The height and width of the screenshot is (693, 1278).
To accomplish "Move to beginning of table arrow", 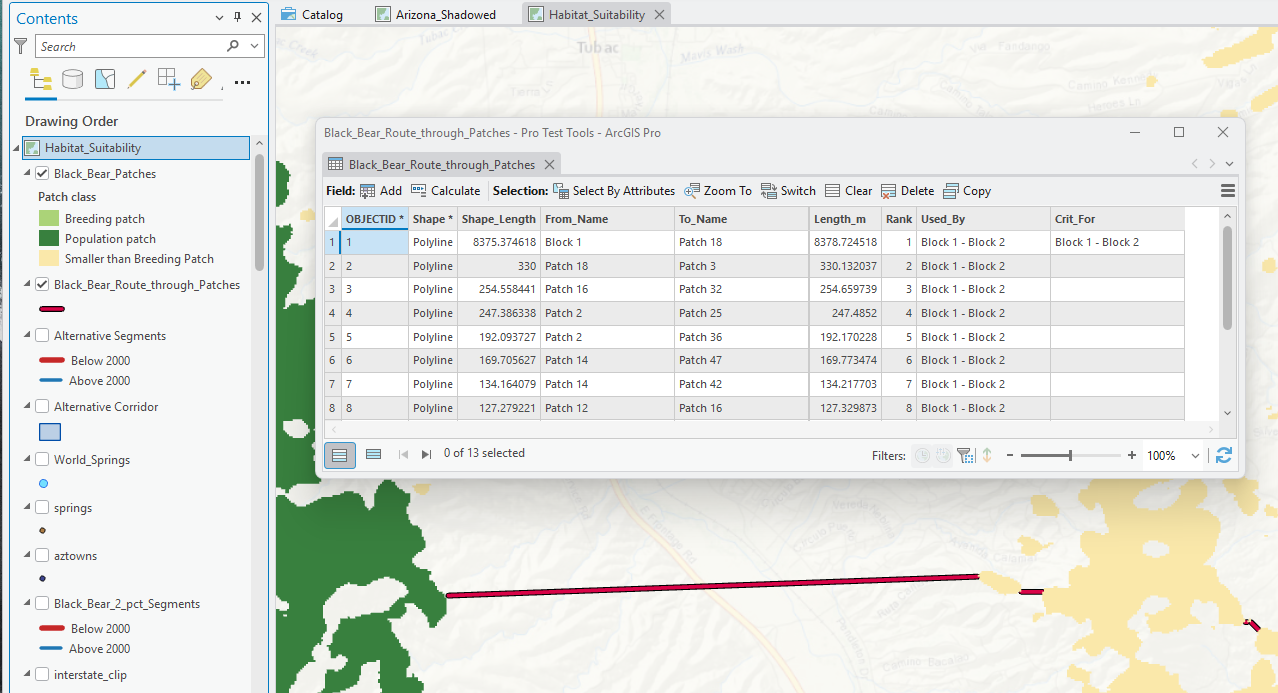I will click(404, 454).
